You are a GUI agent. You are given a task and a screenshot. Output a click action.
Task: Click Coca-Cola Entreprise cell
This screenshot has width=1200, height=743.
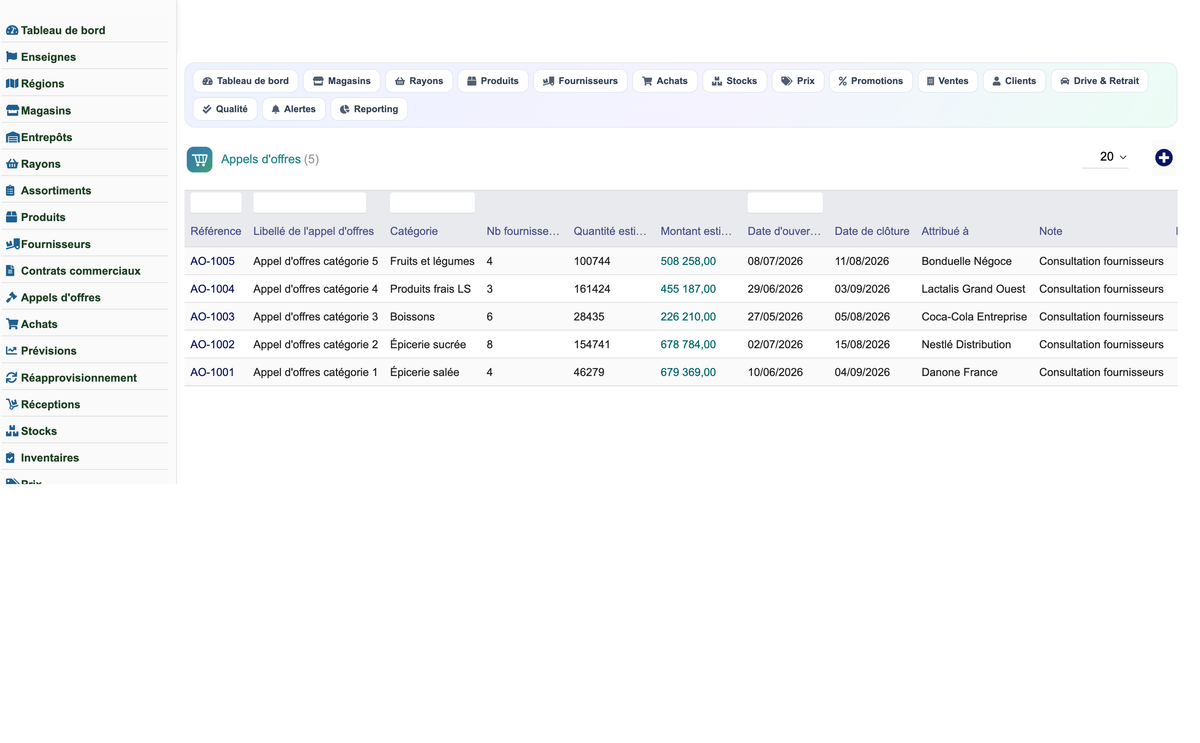click(974, 317)
